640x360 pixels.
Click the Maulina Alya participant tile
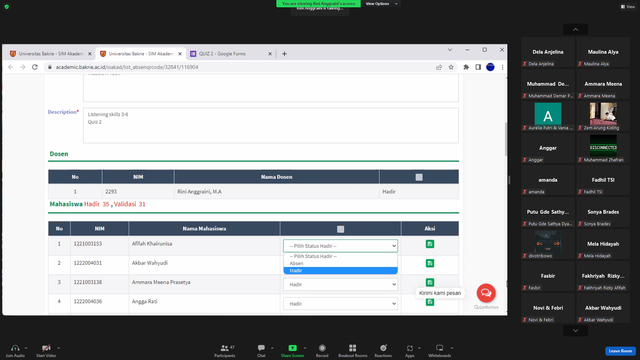pos(603,53)
